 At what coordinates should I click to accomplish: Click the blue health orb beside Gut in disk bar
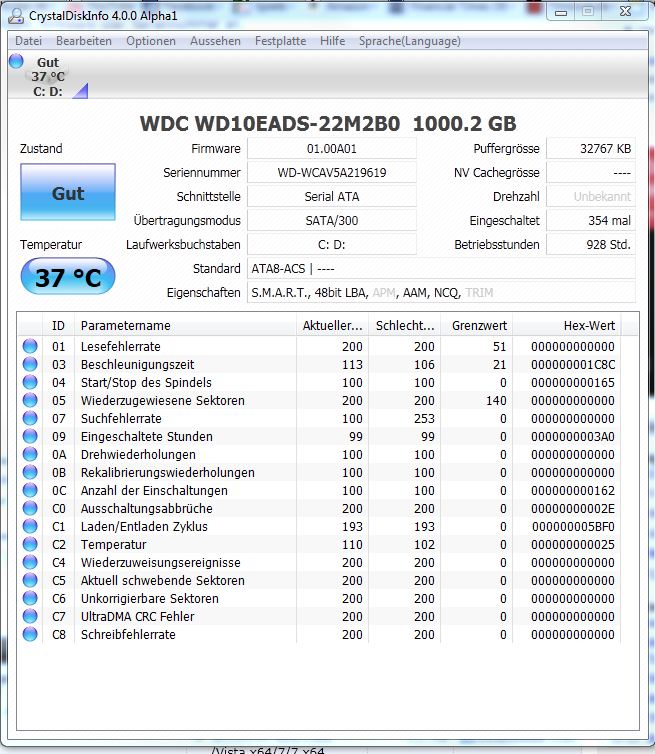point(16,61)
